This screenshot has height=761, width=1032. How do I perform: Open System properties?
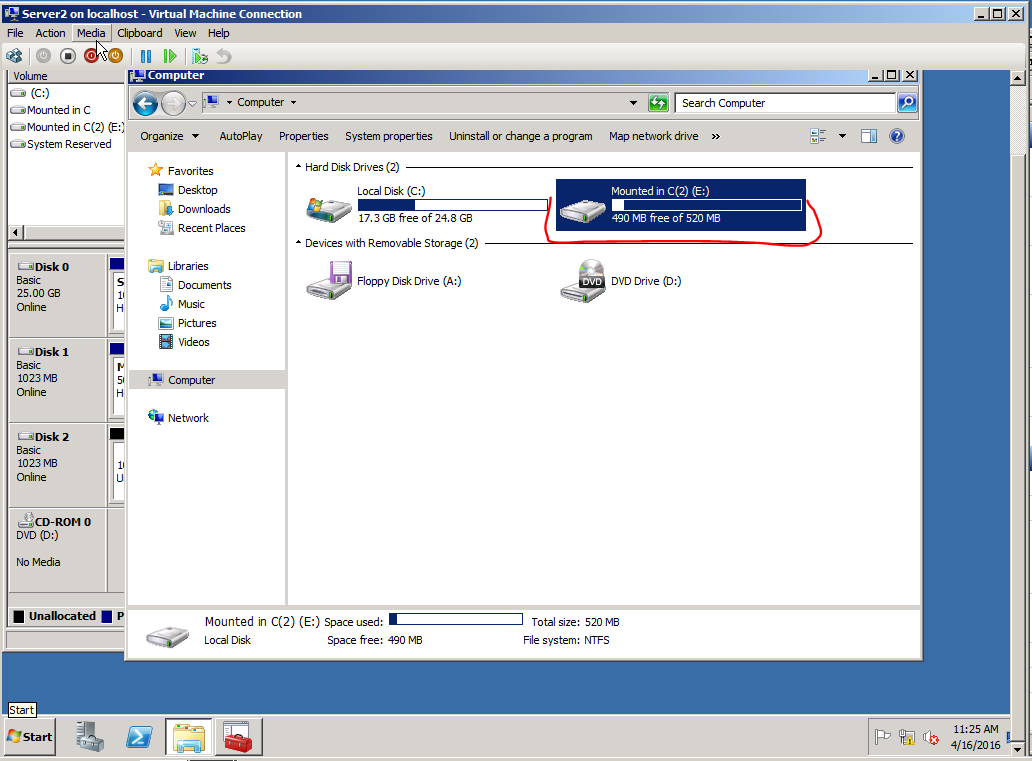point(388,136)
